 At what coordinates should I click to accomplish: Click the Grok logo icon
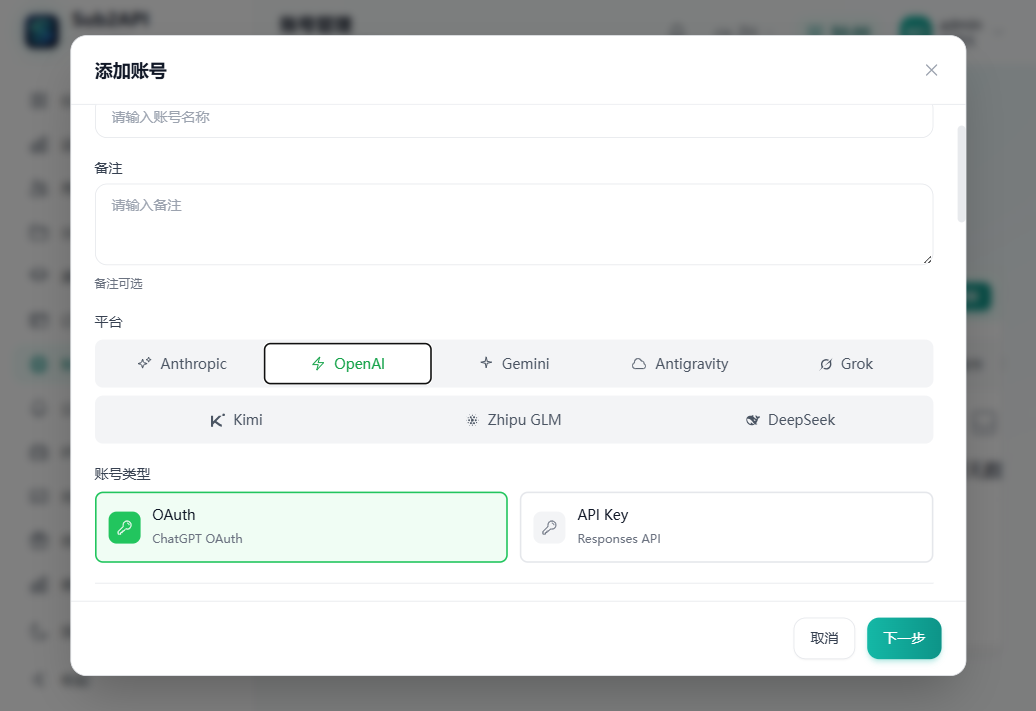826,364
